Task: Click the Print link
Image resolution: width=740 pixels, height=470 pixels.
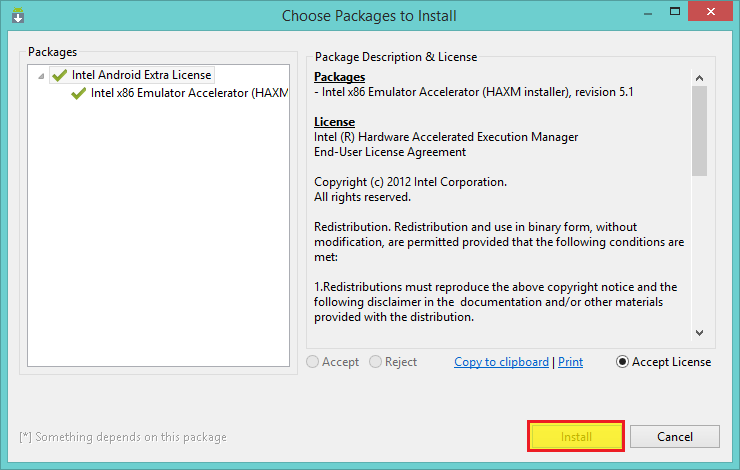Action: [570, 362]
